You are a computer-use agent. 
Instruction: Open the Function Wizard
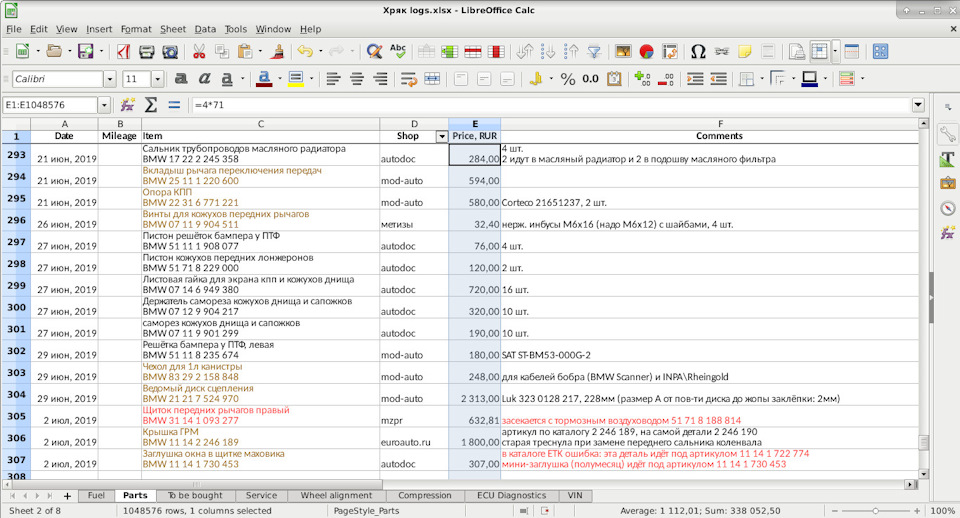tap(127, 105)
